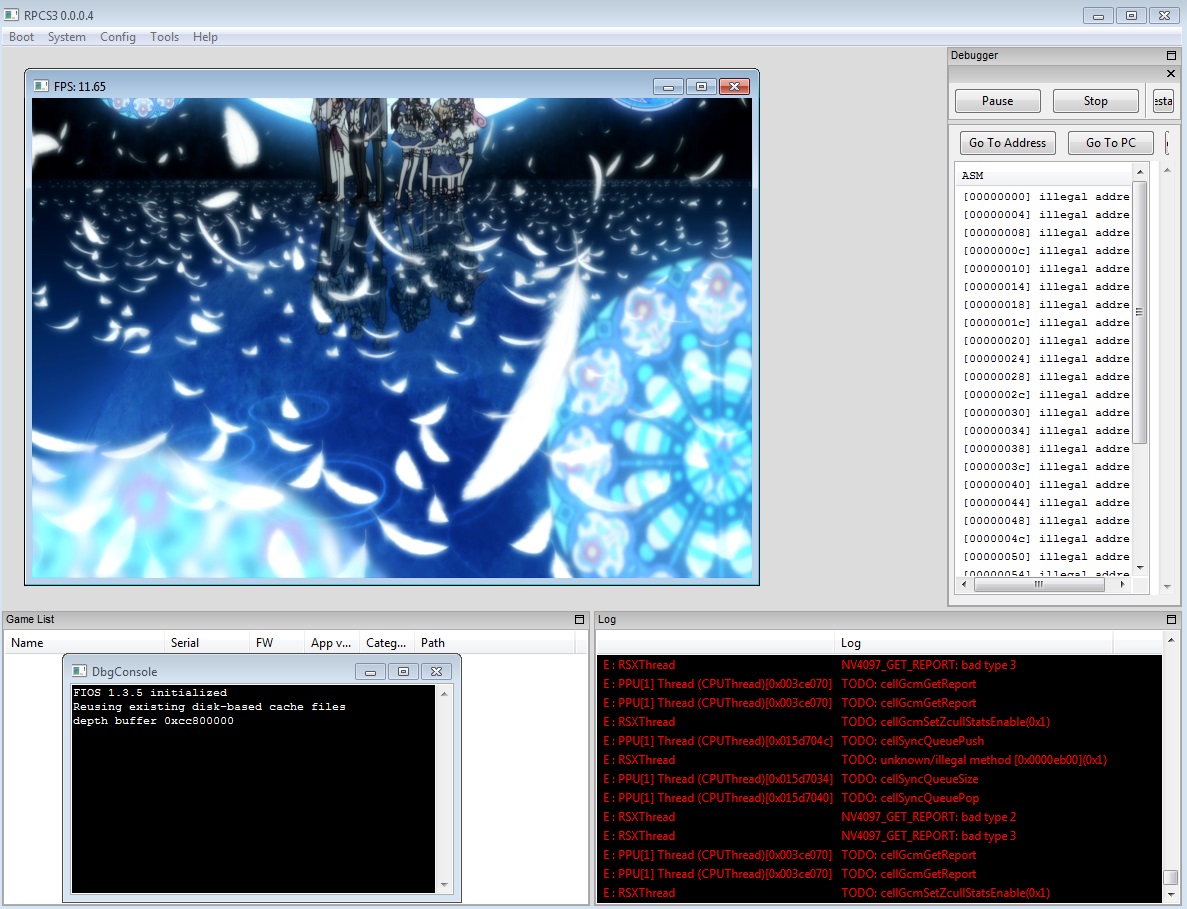Click the DbgConsole scroll-down arrow
The height and width of the screenshot is (909, 1187).
(444, 884)
